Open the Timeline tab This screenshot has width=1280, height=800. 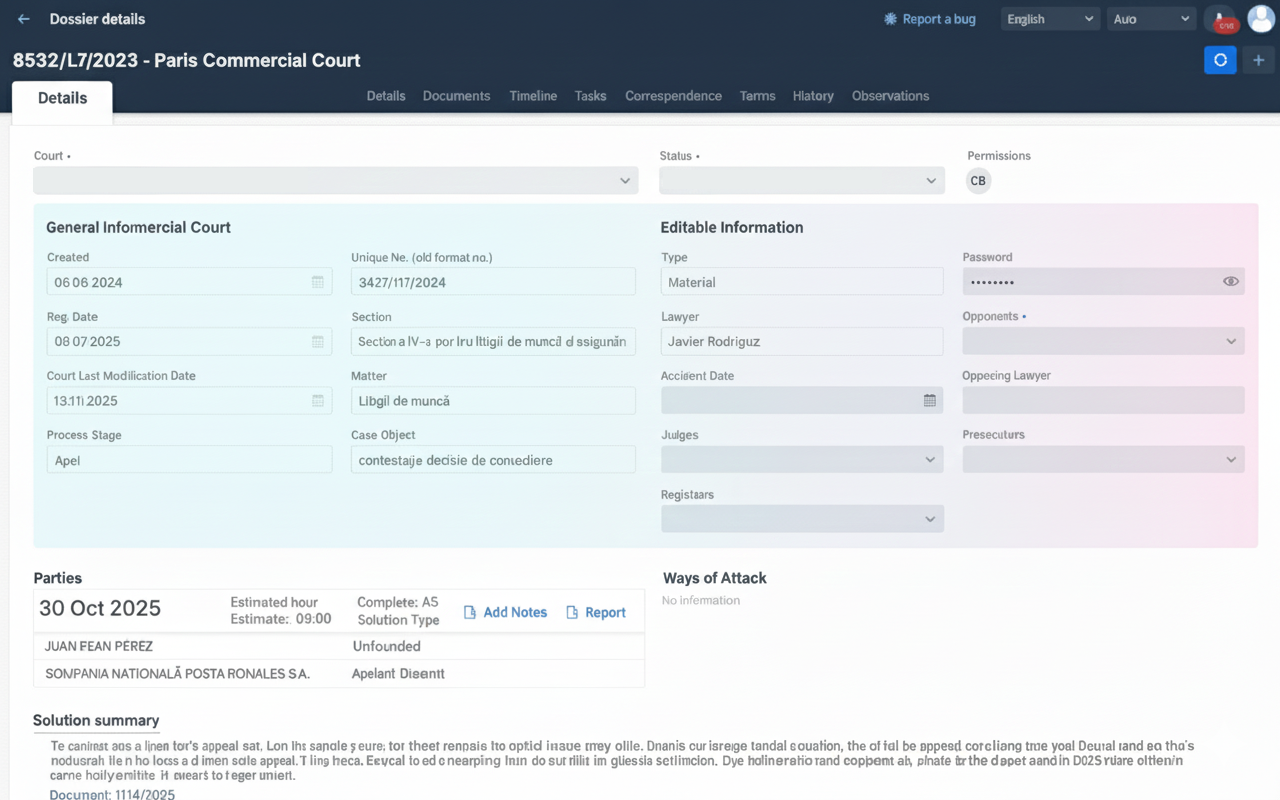533,96
